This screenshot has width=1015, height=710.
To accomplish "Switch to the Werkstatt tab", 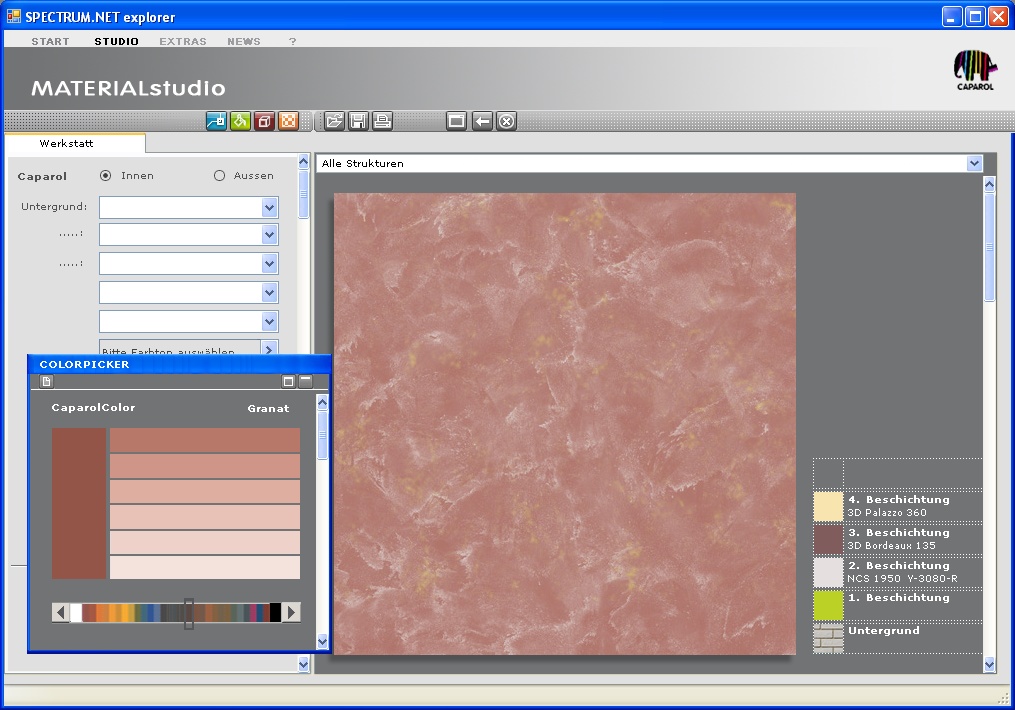I will click(67, 144).
